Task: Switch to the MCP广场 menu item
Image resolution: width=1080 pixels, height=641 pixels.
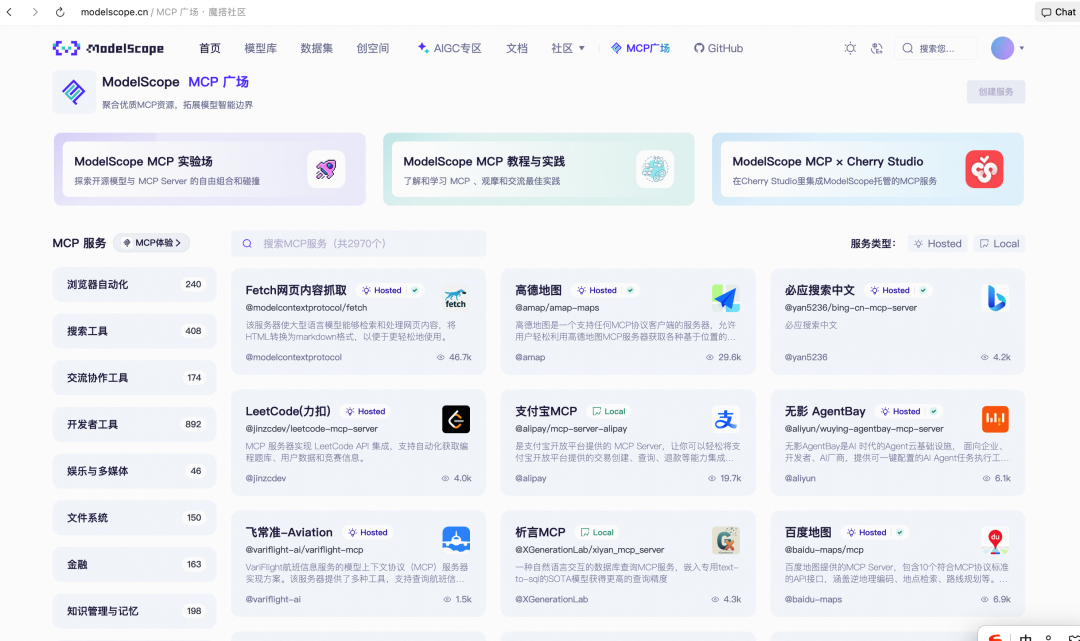Action: tap(640, 47)
